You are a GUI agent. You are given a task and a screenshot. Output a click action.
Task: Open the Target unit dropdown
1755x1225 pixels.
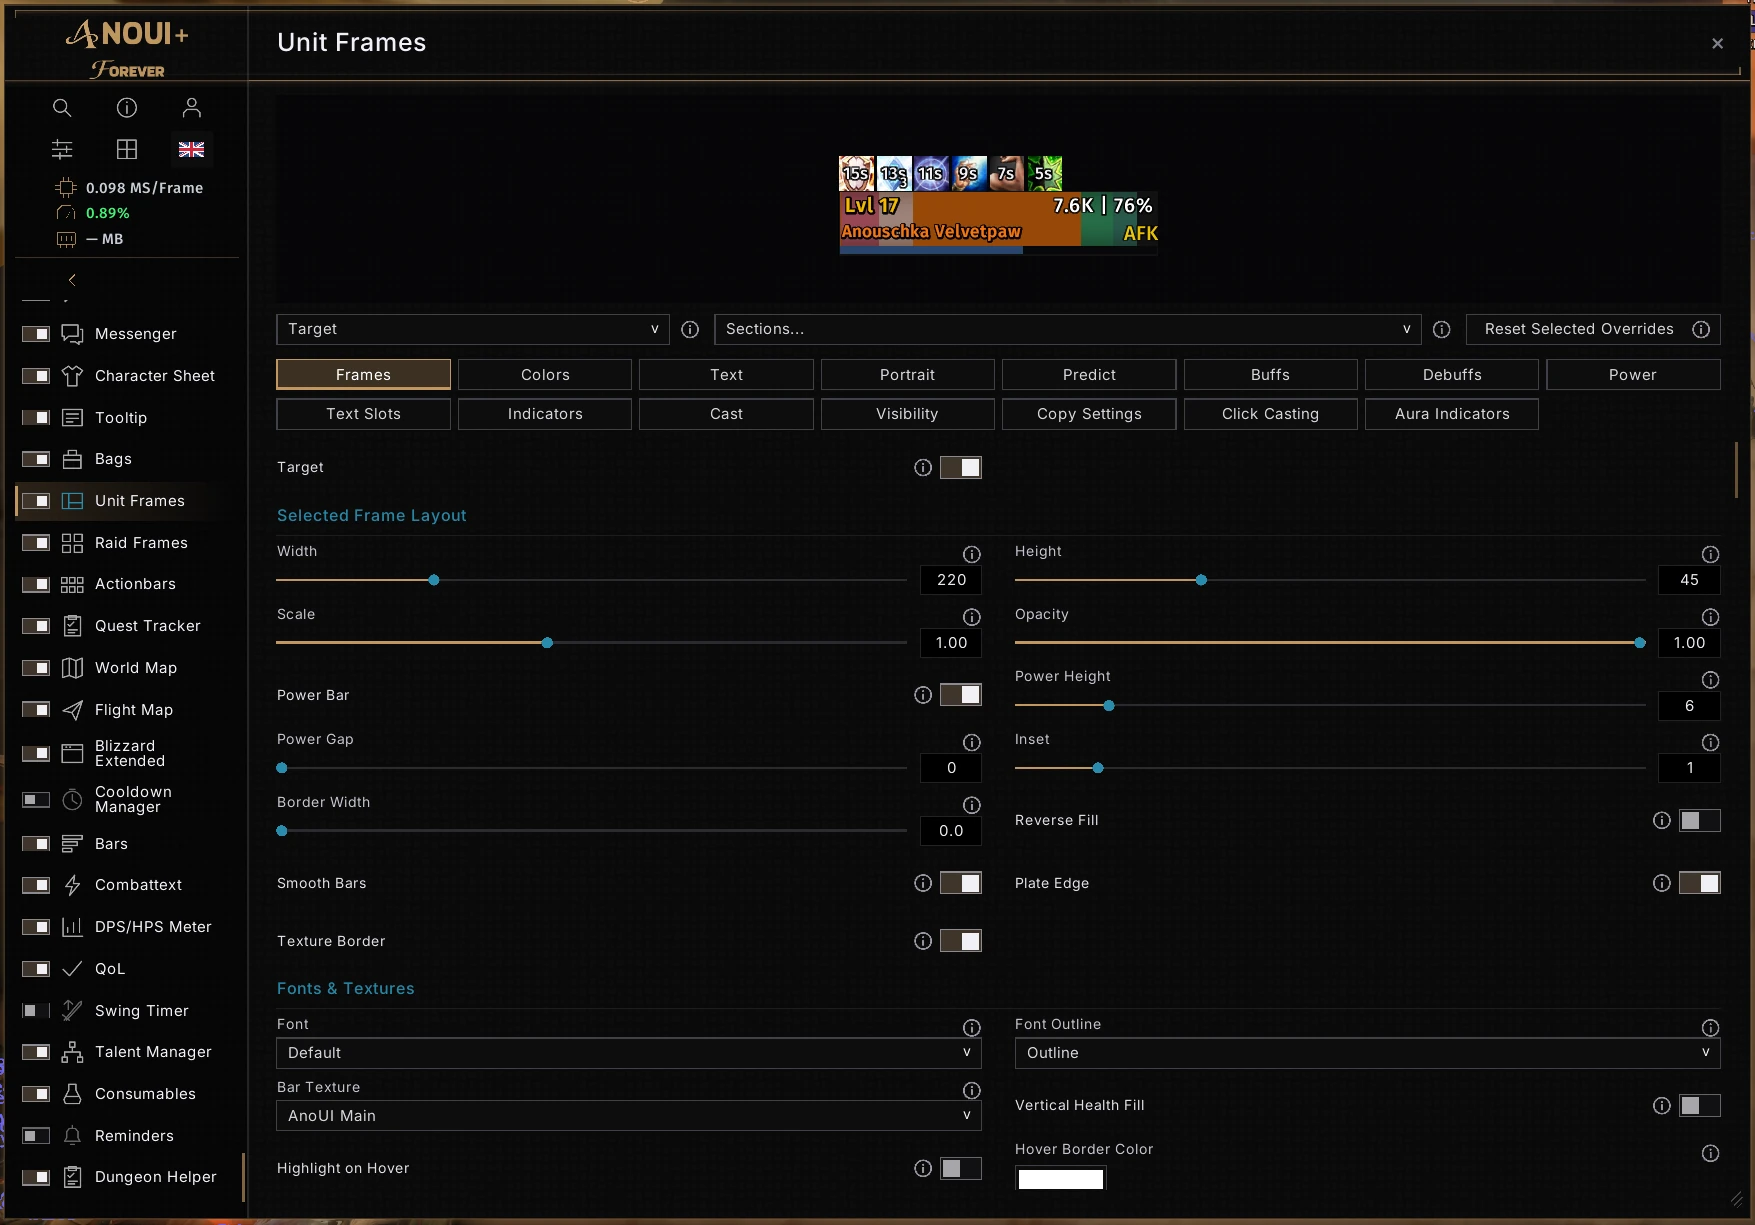[x=473, y=329]
